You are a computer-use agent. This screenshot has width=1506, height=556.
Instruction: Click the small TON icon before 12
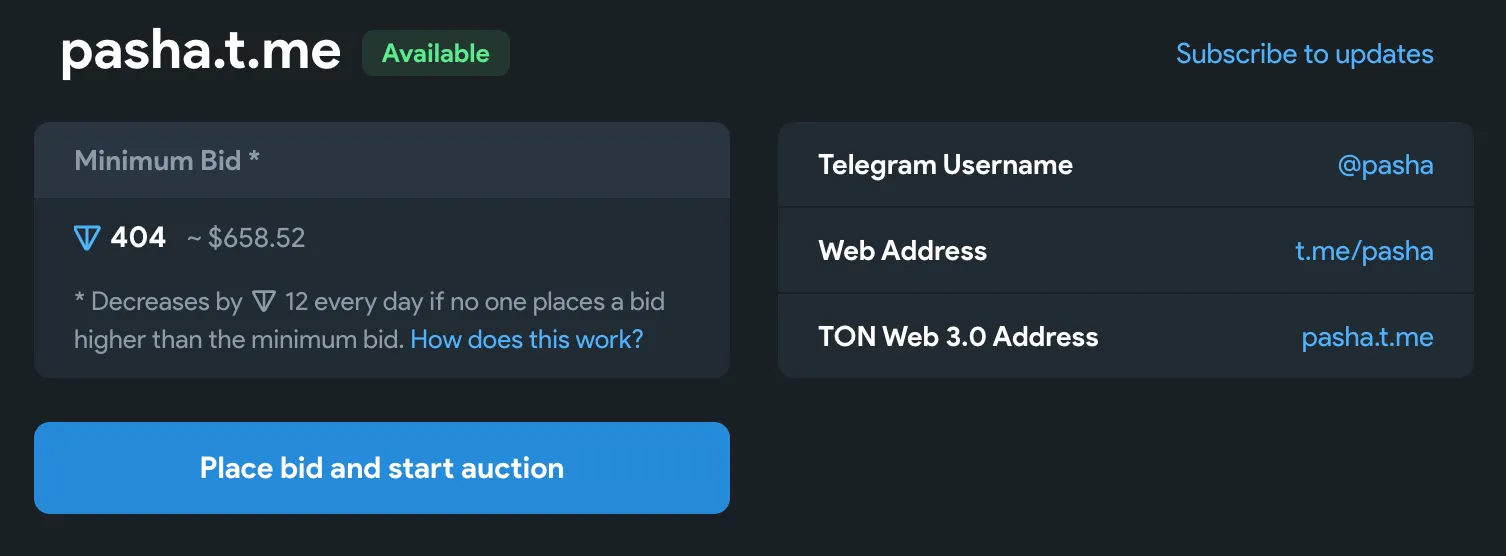pyautogui.click(x=264, y=301)
